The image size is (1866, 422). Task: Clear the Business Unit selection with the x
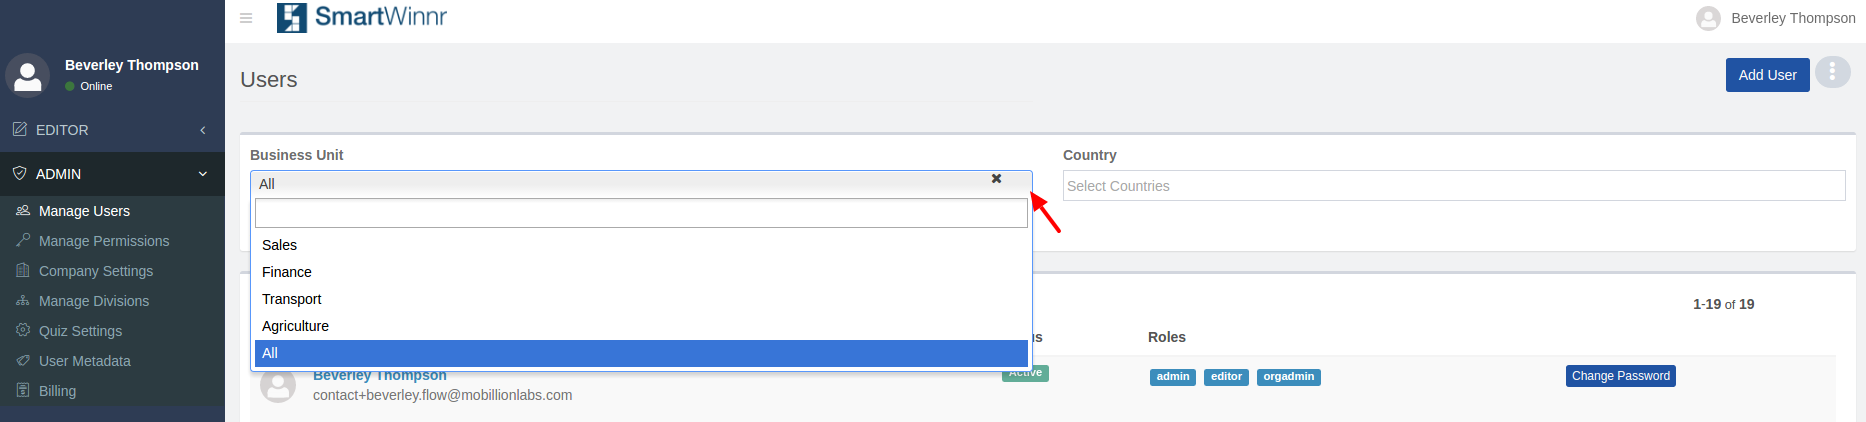(996, 179)
